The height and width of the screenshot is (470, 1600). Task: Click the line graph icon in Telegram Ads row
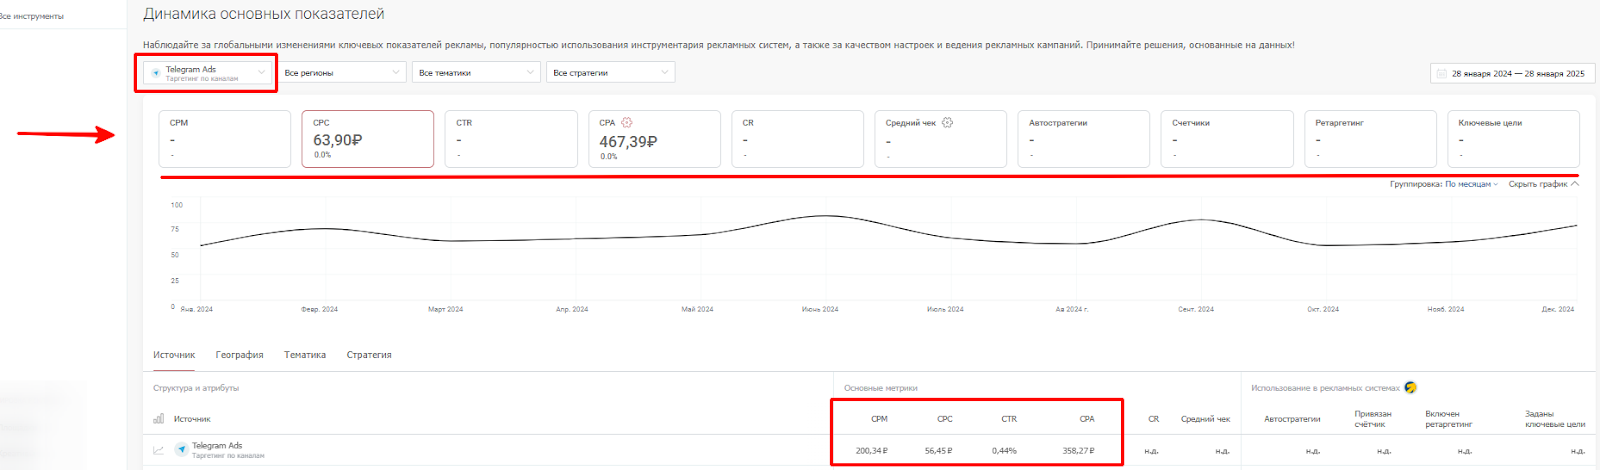[159, 450]
